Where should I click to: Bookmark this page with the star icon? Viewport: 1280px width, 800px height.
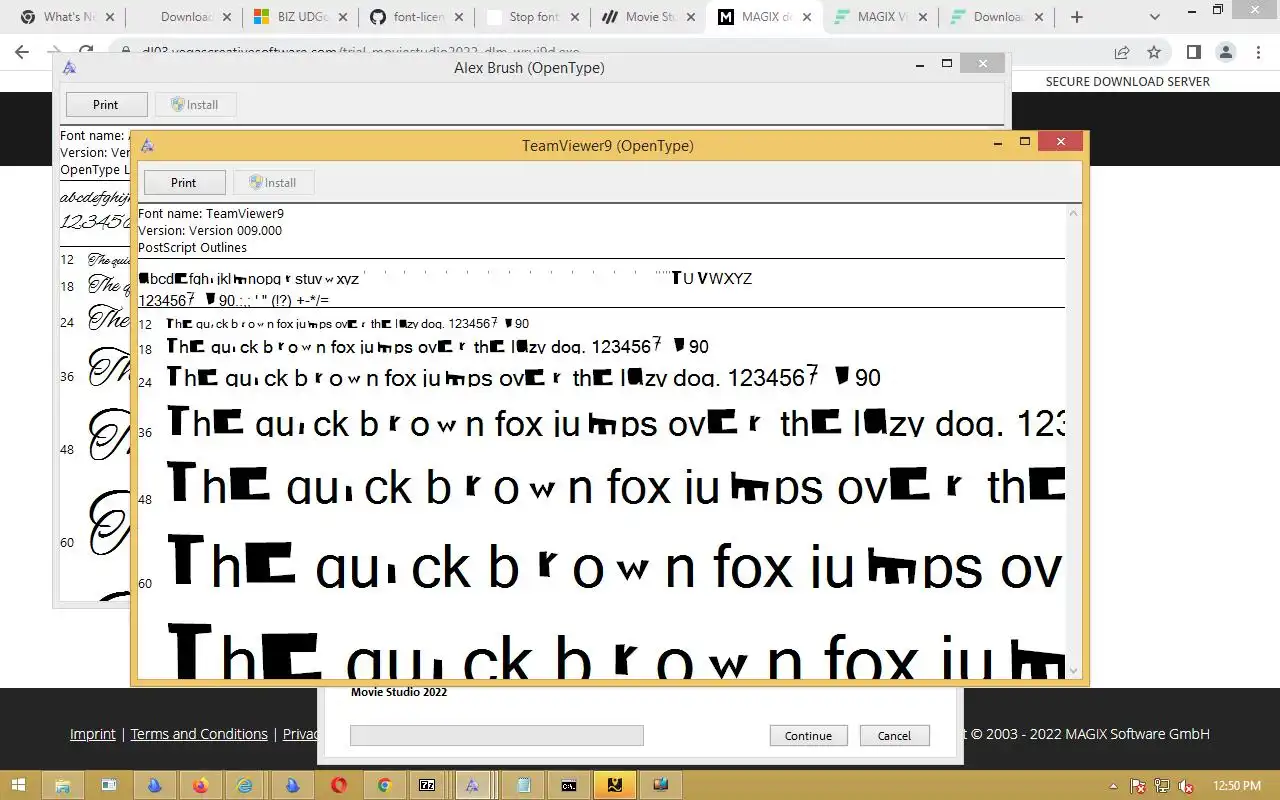1154,52
